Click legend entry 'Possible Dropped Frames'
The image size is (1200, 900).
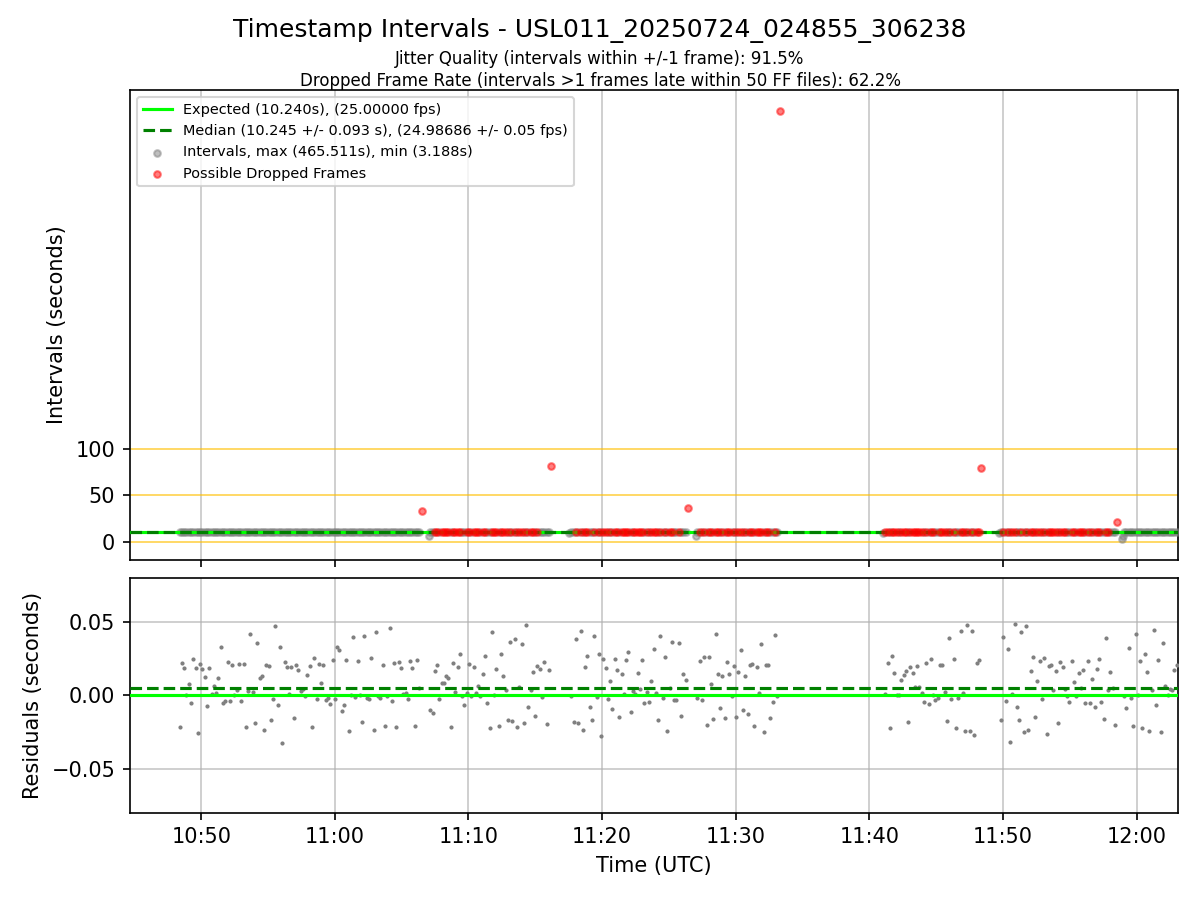pos(274,173)
